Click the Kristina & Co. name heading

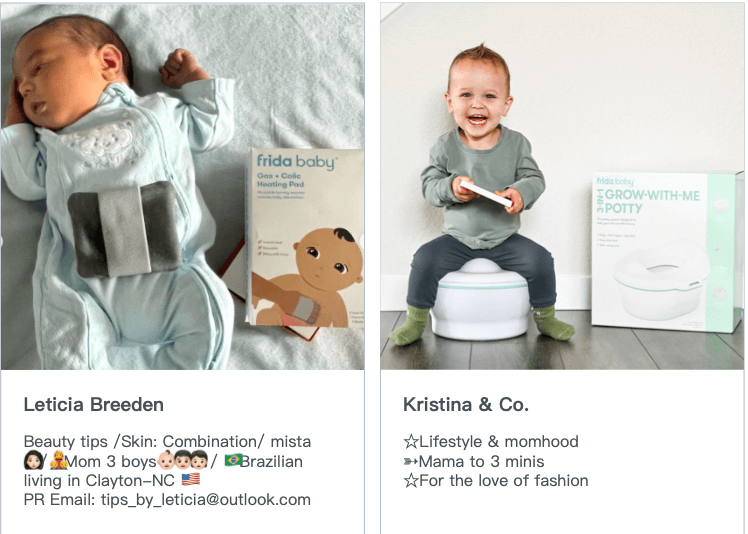[x=466, y=405]
